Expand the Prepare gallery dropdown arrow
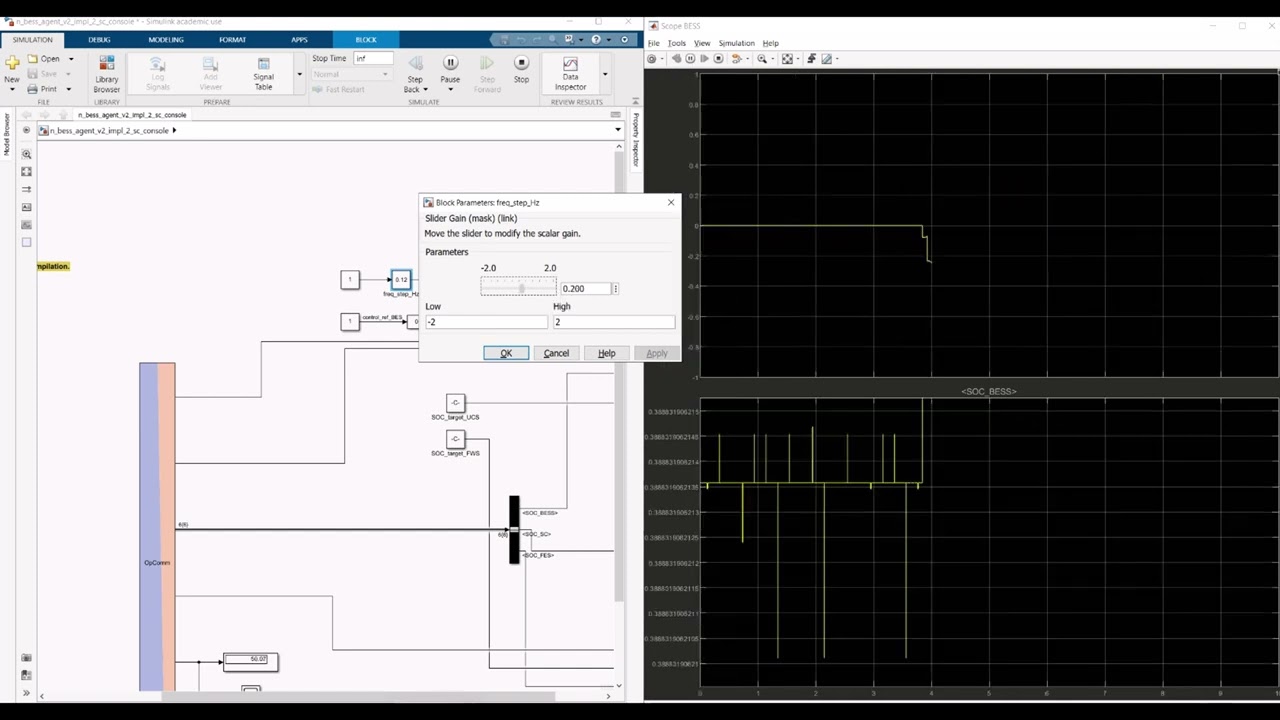The height and width of the screenshot is (720, 1280). coord(298,74)
